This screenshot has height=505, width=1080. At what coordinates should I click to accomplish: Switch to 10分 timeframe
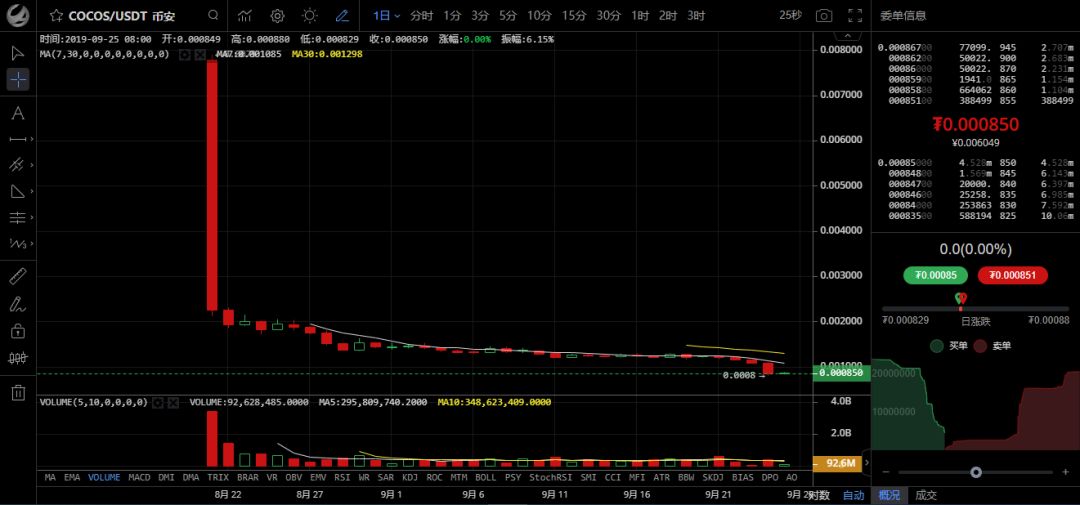click(x=539, y=15)
